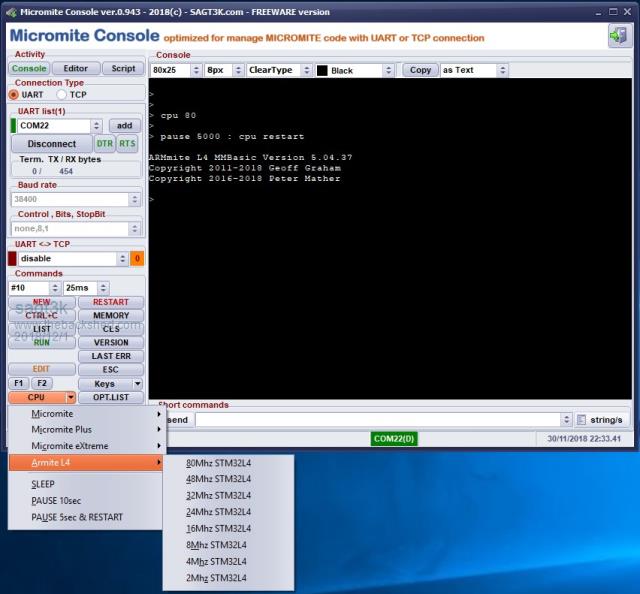Click the green COM22 port indicator
Screen dimensions: 640x594
[13, 126]
